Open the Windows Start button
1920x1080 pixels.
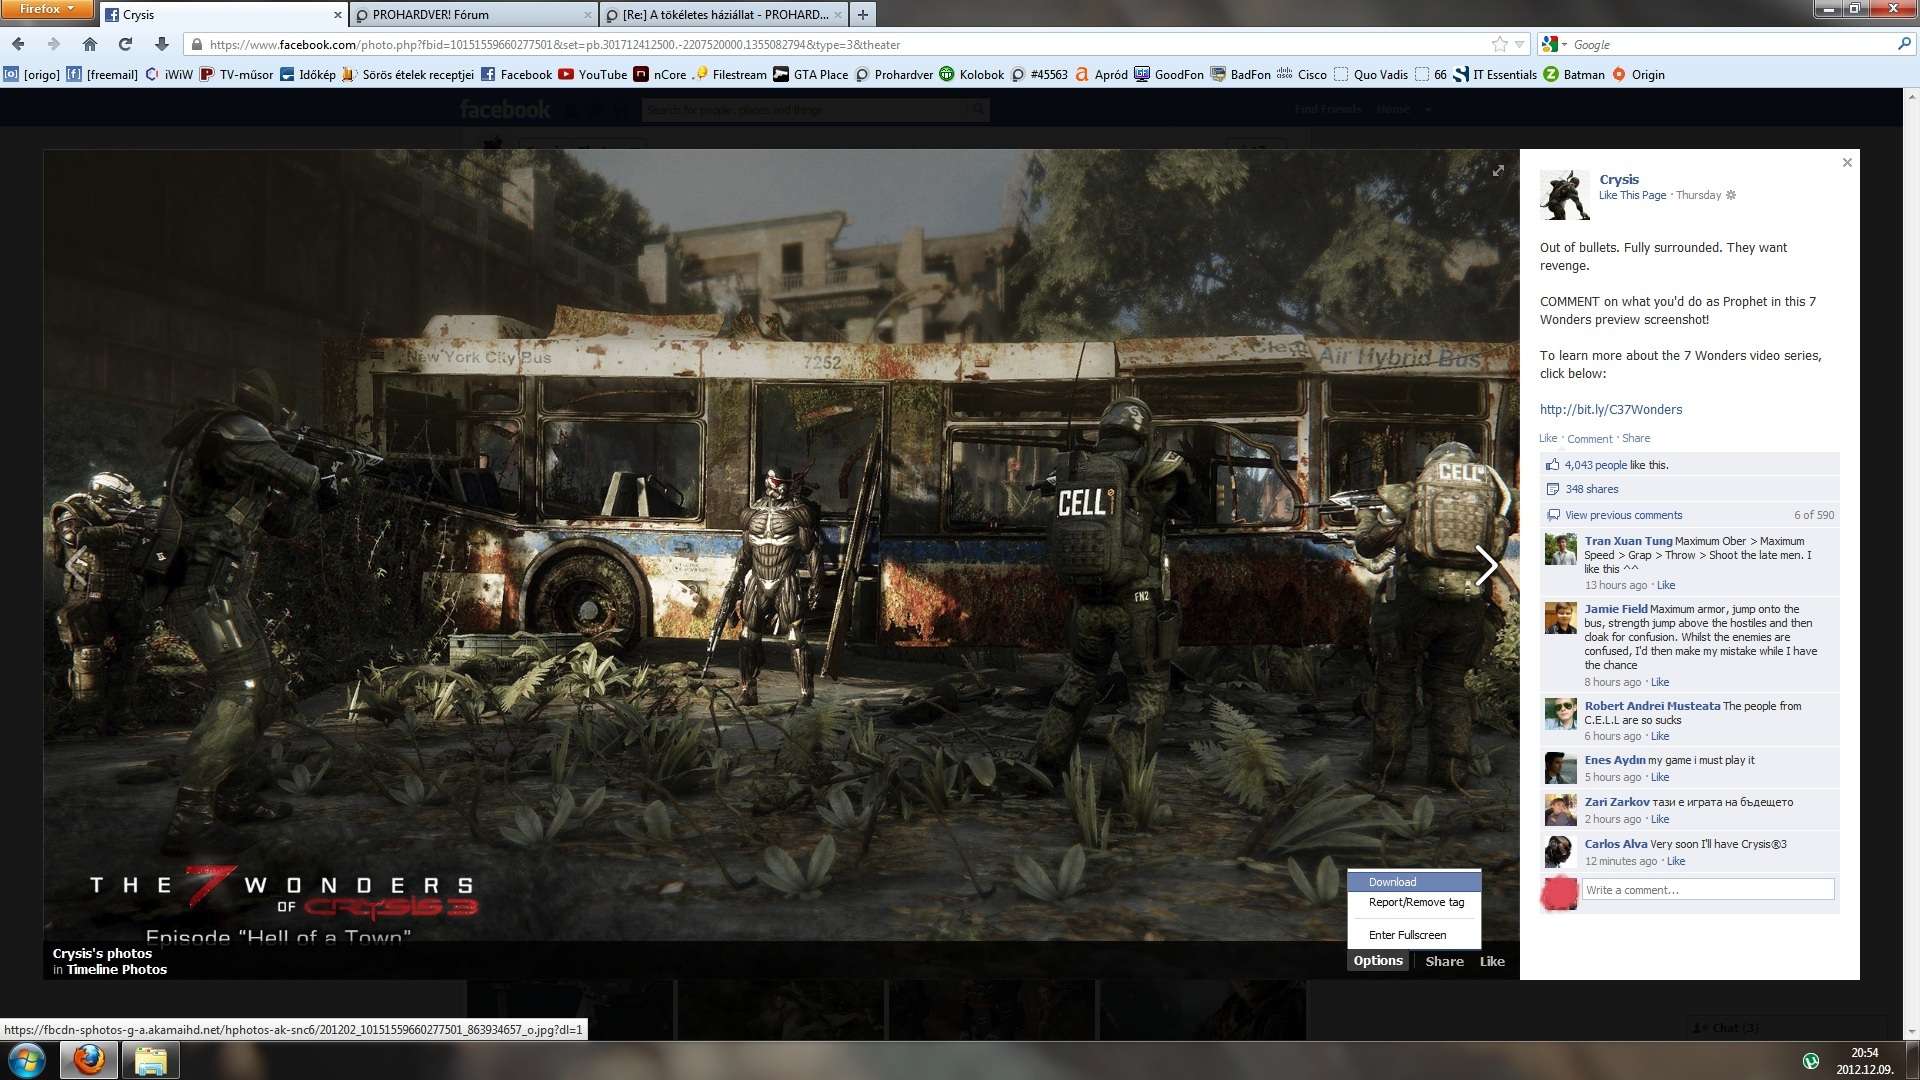(27, 1060)
